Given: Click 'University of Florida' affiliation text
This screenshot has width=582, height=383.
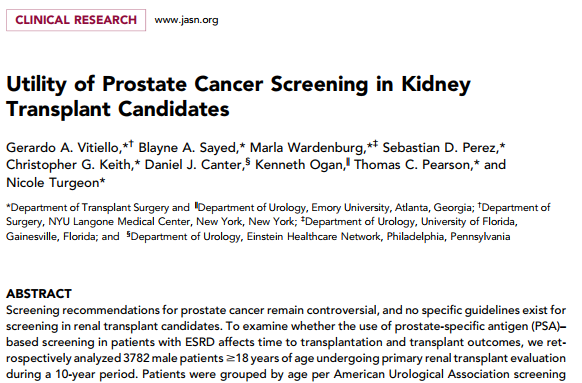Looking at the screenshot, I should [468, 222].
